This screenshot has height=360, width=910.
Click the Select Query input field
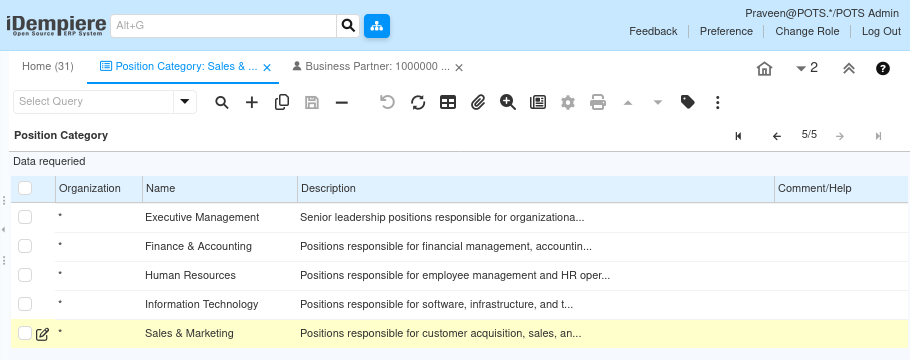93,102
